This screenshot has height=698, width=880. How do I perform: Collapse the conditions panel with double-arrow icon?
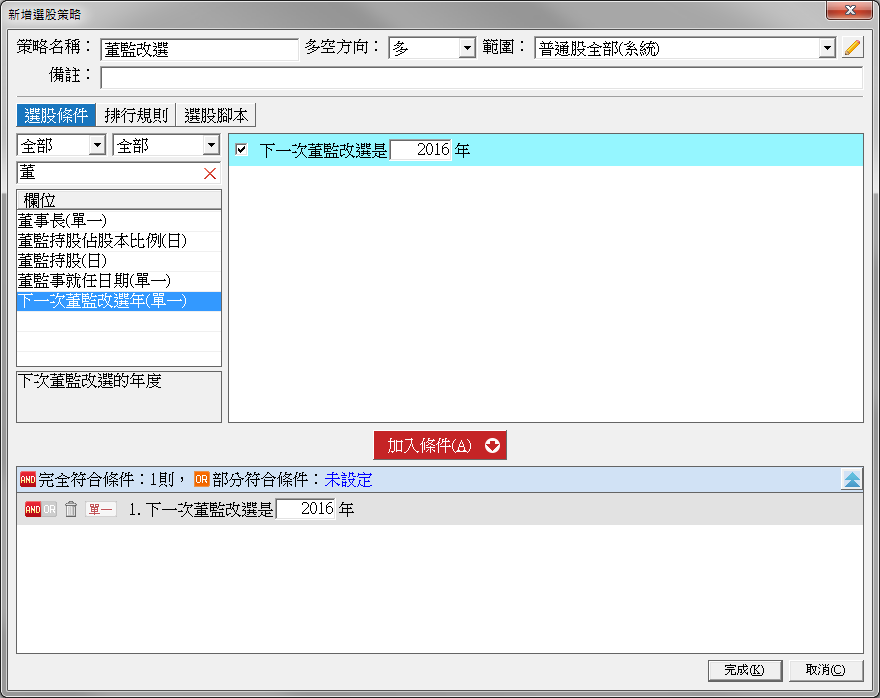pos(851,480)
